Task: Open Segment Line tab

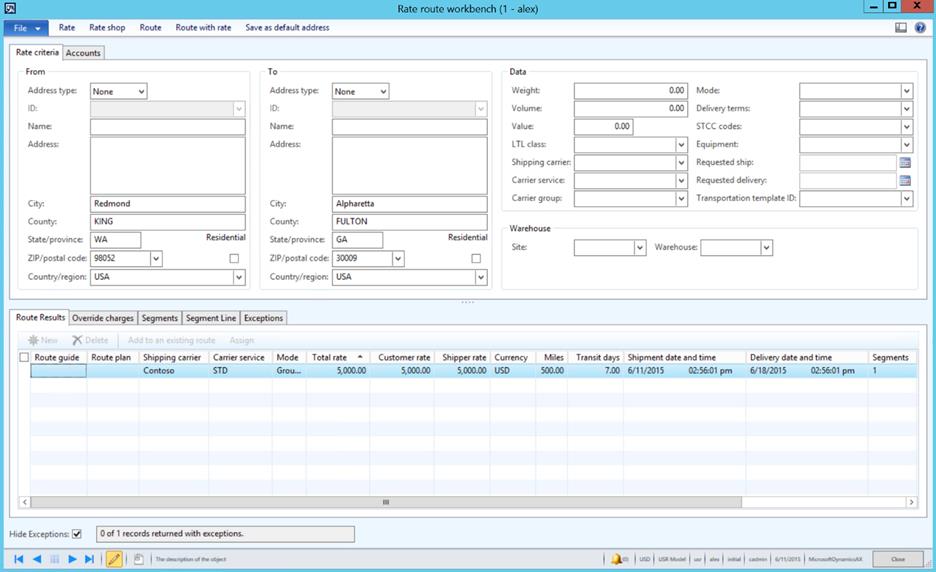Action: [211, 318]
